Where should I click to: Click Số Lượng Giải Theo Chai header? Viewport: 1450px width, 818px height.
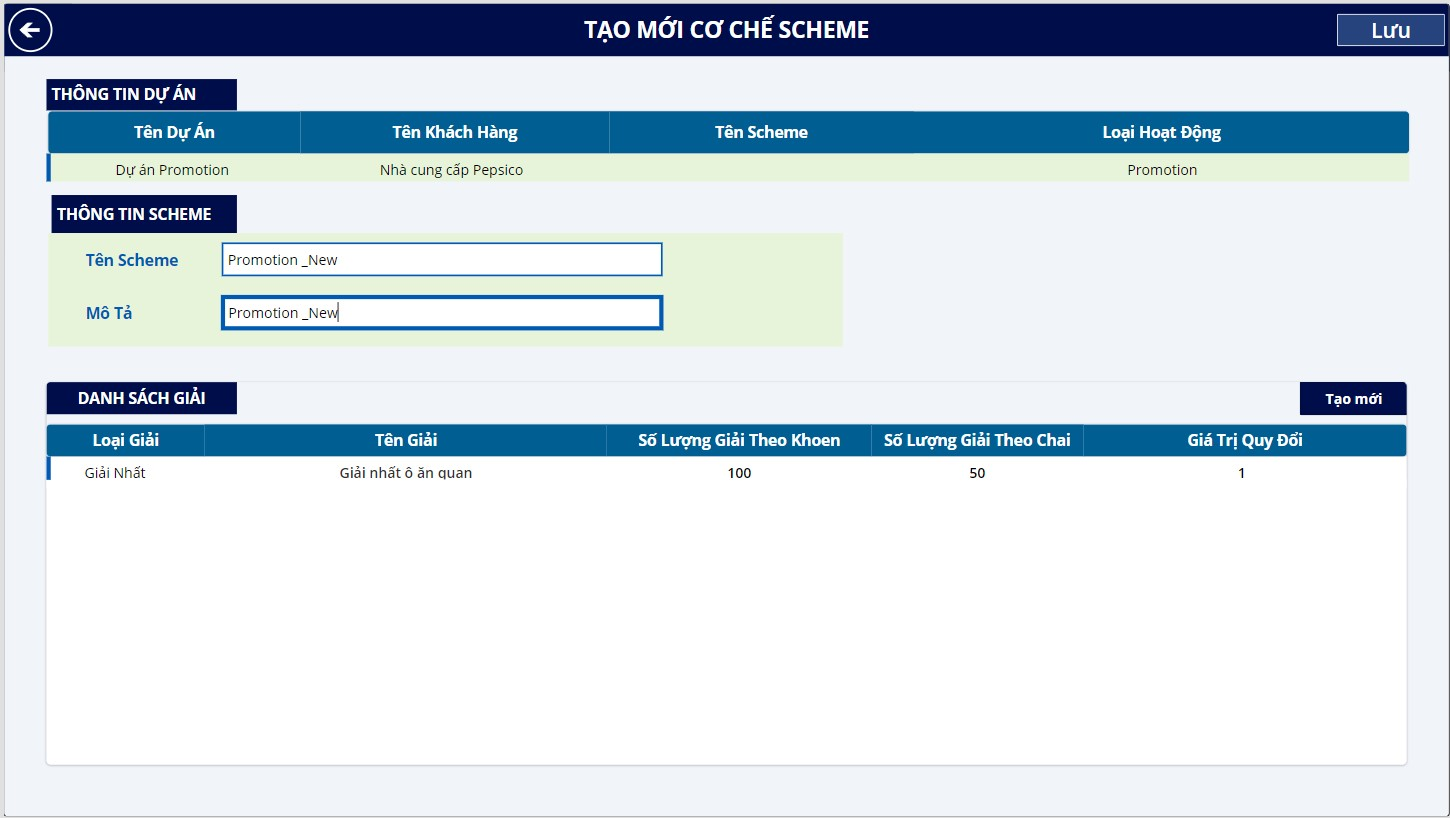pyautogui.click(x=977, y=440)
